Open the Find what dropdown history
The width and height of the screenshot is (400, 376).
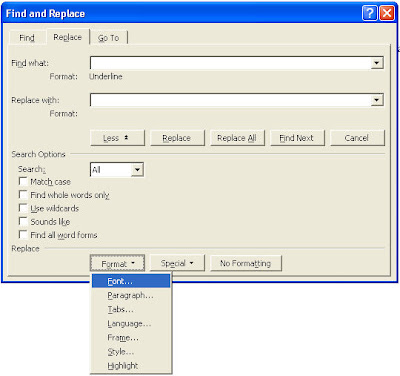click(x=377, y=63)
